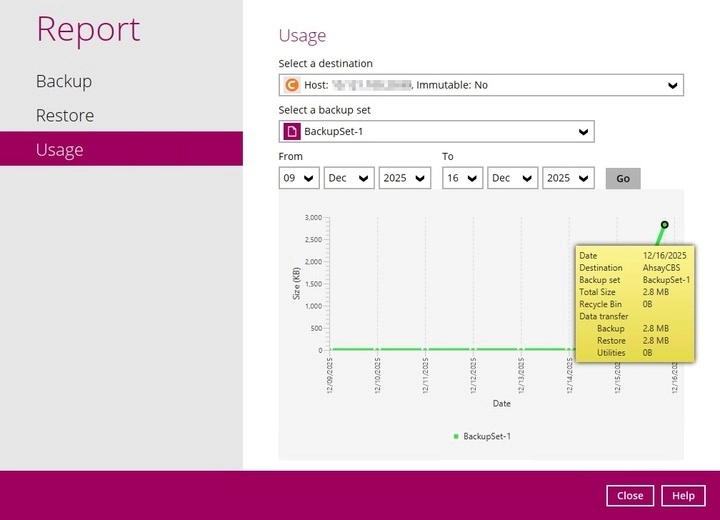
Task: Open the Restore report section
Action: pyautogui.click(x=65, y=116)
